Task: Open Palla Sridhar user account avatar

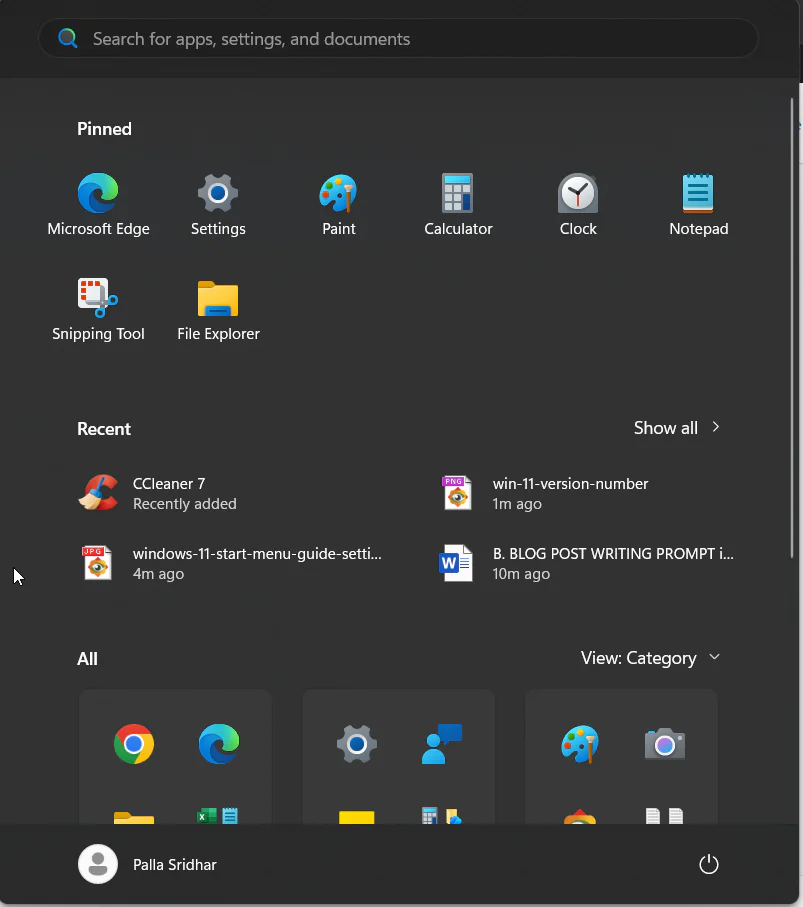Action: click(98, 864)
